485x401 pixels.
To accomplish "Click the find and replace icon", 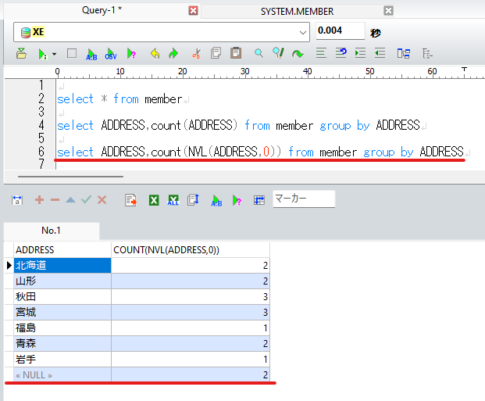I will [278, 53].
